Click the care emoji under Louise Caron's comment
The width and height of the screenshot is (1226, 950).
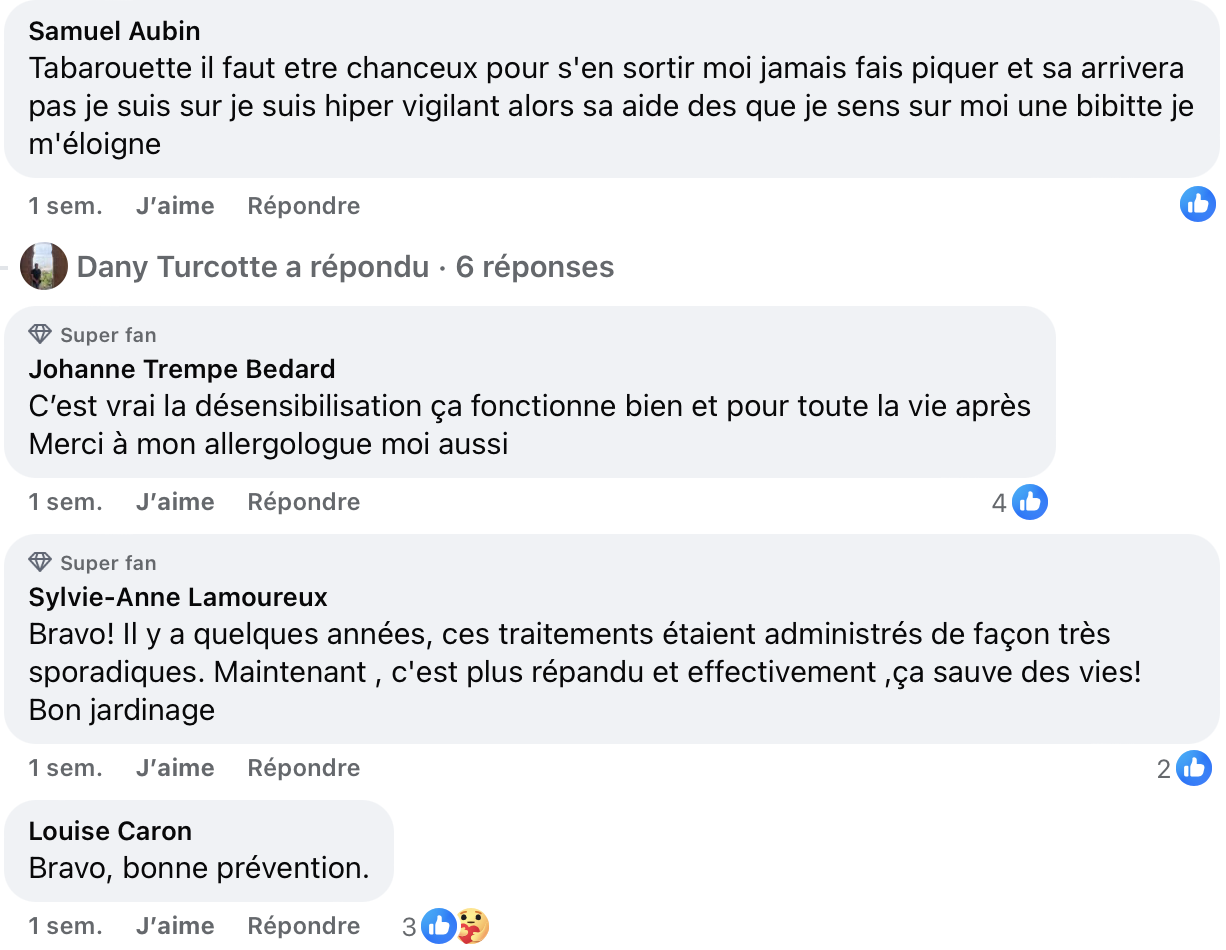point(471,925)
